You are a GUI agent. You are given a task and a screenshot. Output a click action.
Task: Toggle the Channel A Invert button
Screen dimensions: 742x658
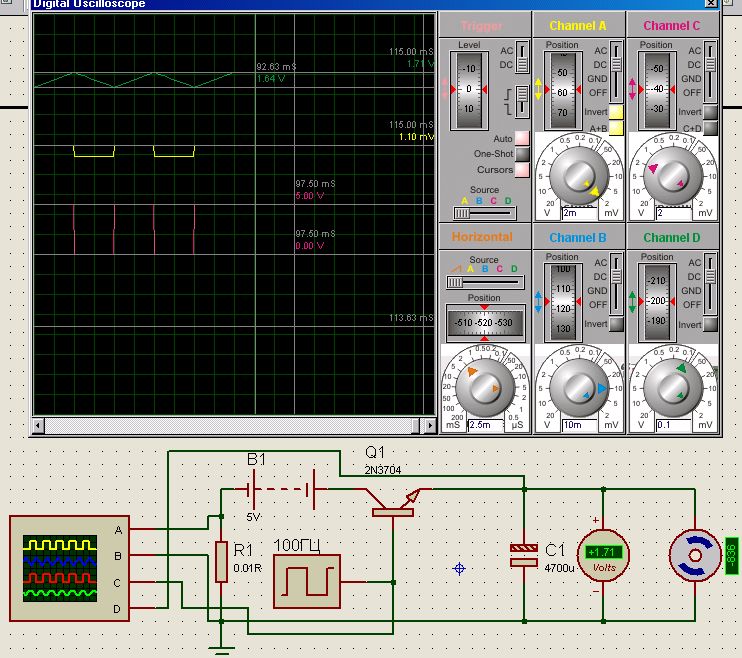pos(616,112)
